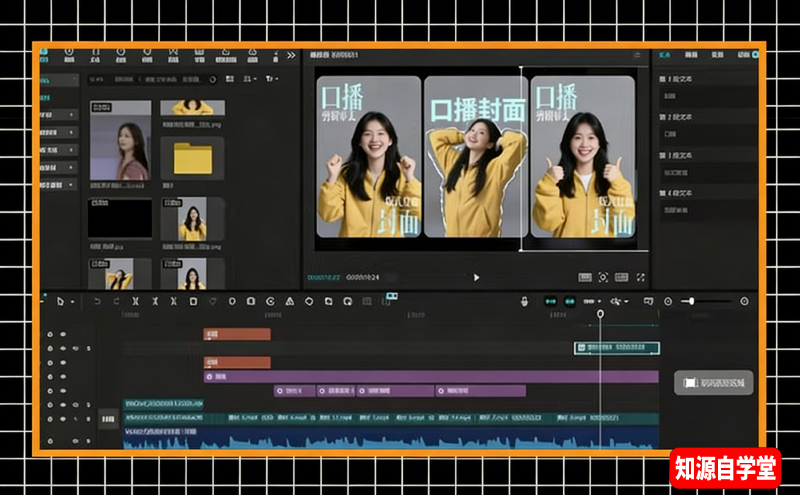Click the microphone record icon
Screen dimensions: 800x495
coord(524,301)
